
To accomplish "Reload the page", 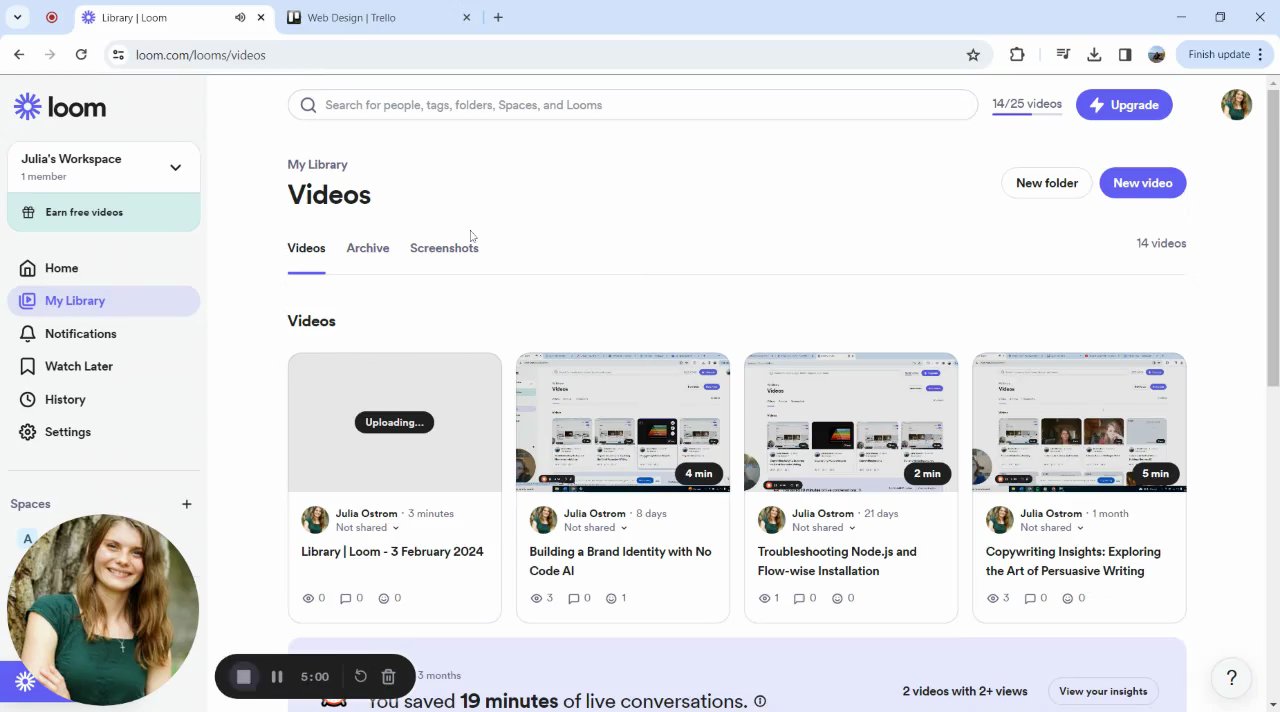I will point(81,55).
